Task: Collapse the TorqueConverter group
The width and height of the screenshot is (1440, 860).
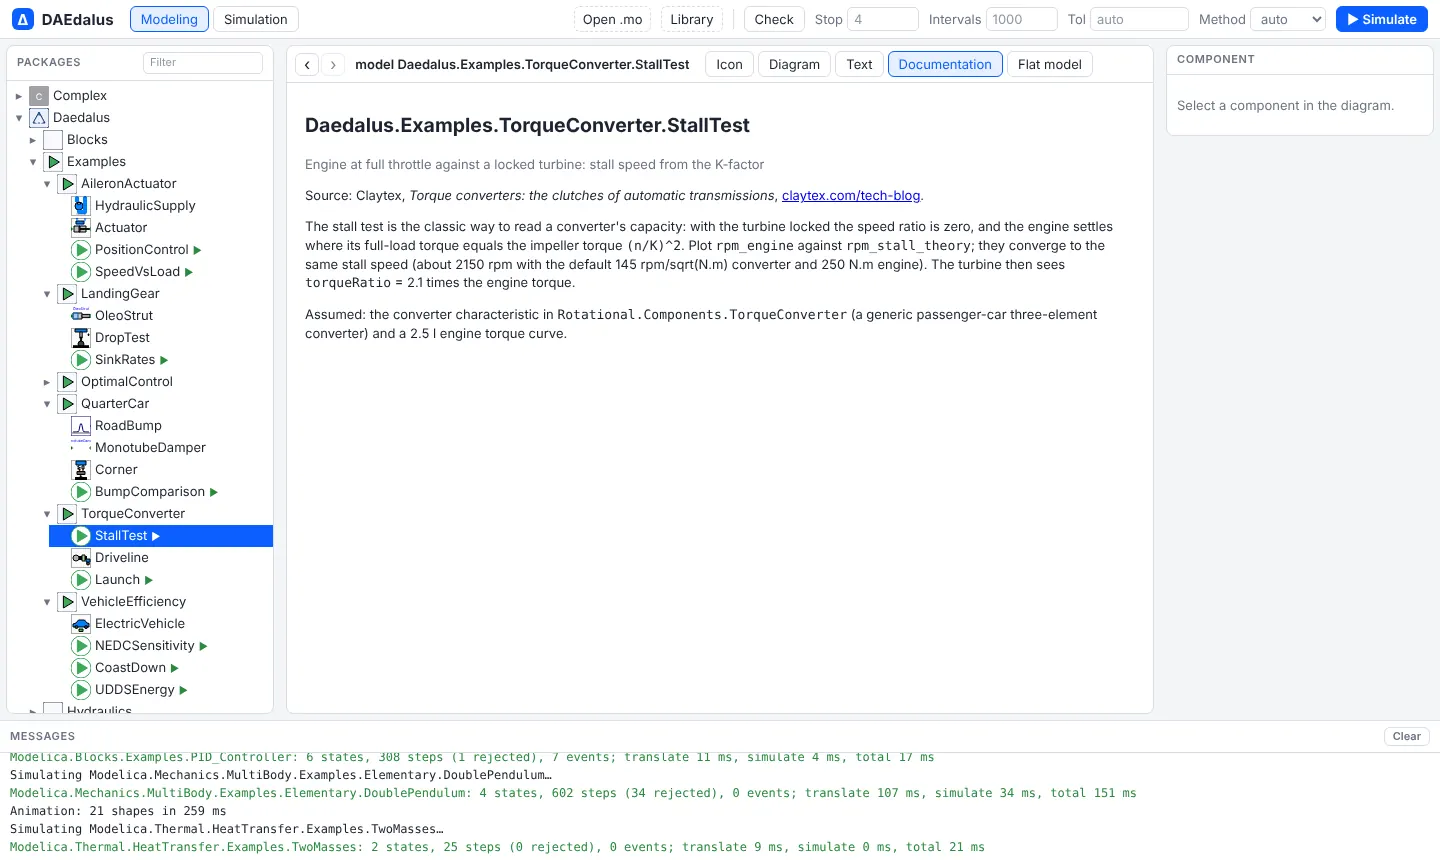Action: pyautogui.click(x=47, y=514)
